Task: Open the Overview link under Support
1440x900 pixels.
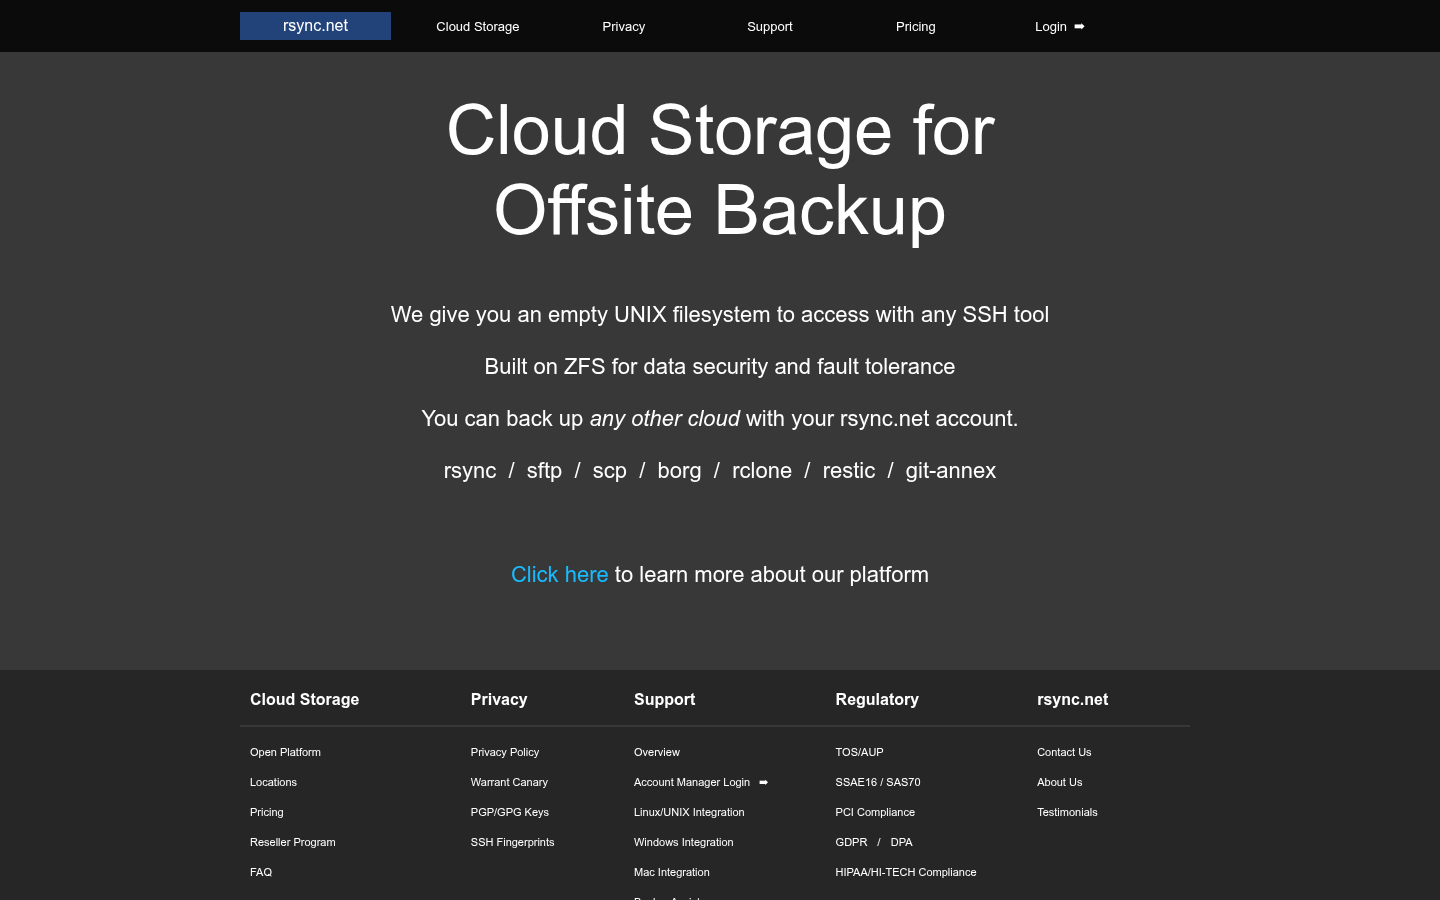Action: coord(657,752)
